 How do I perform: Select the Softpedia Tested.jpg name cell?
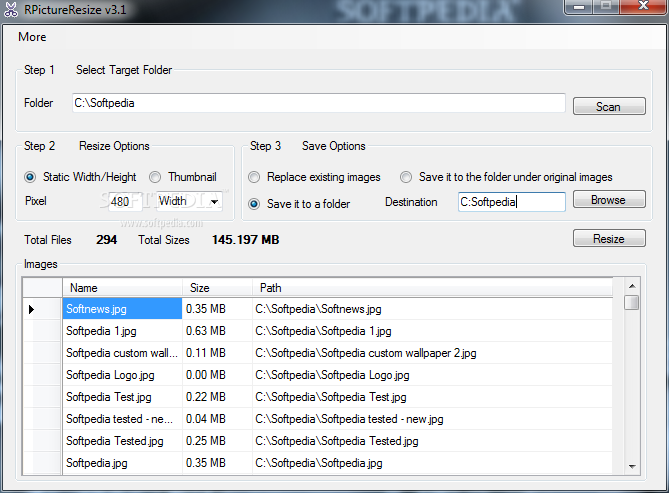click(122, 441)
